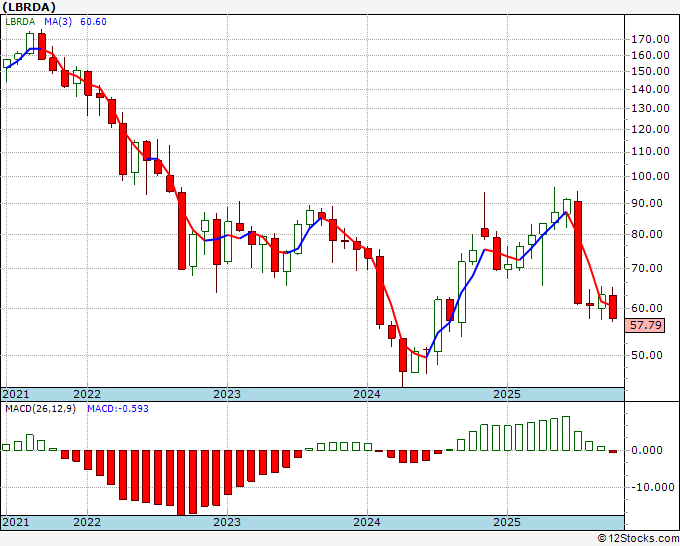Click the tallest red MACD bar in late 2022

(181, 483)
